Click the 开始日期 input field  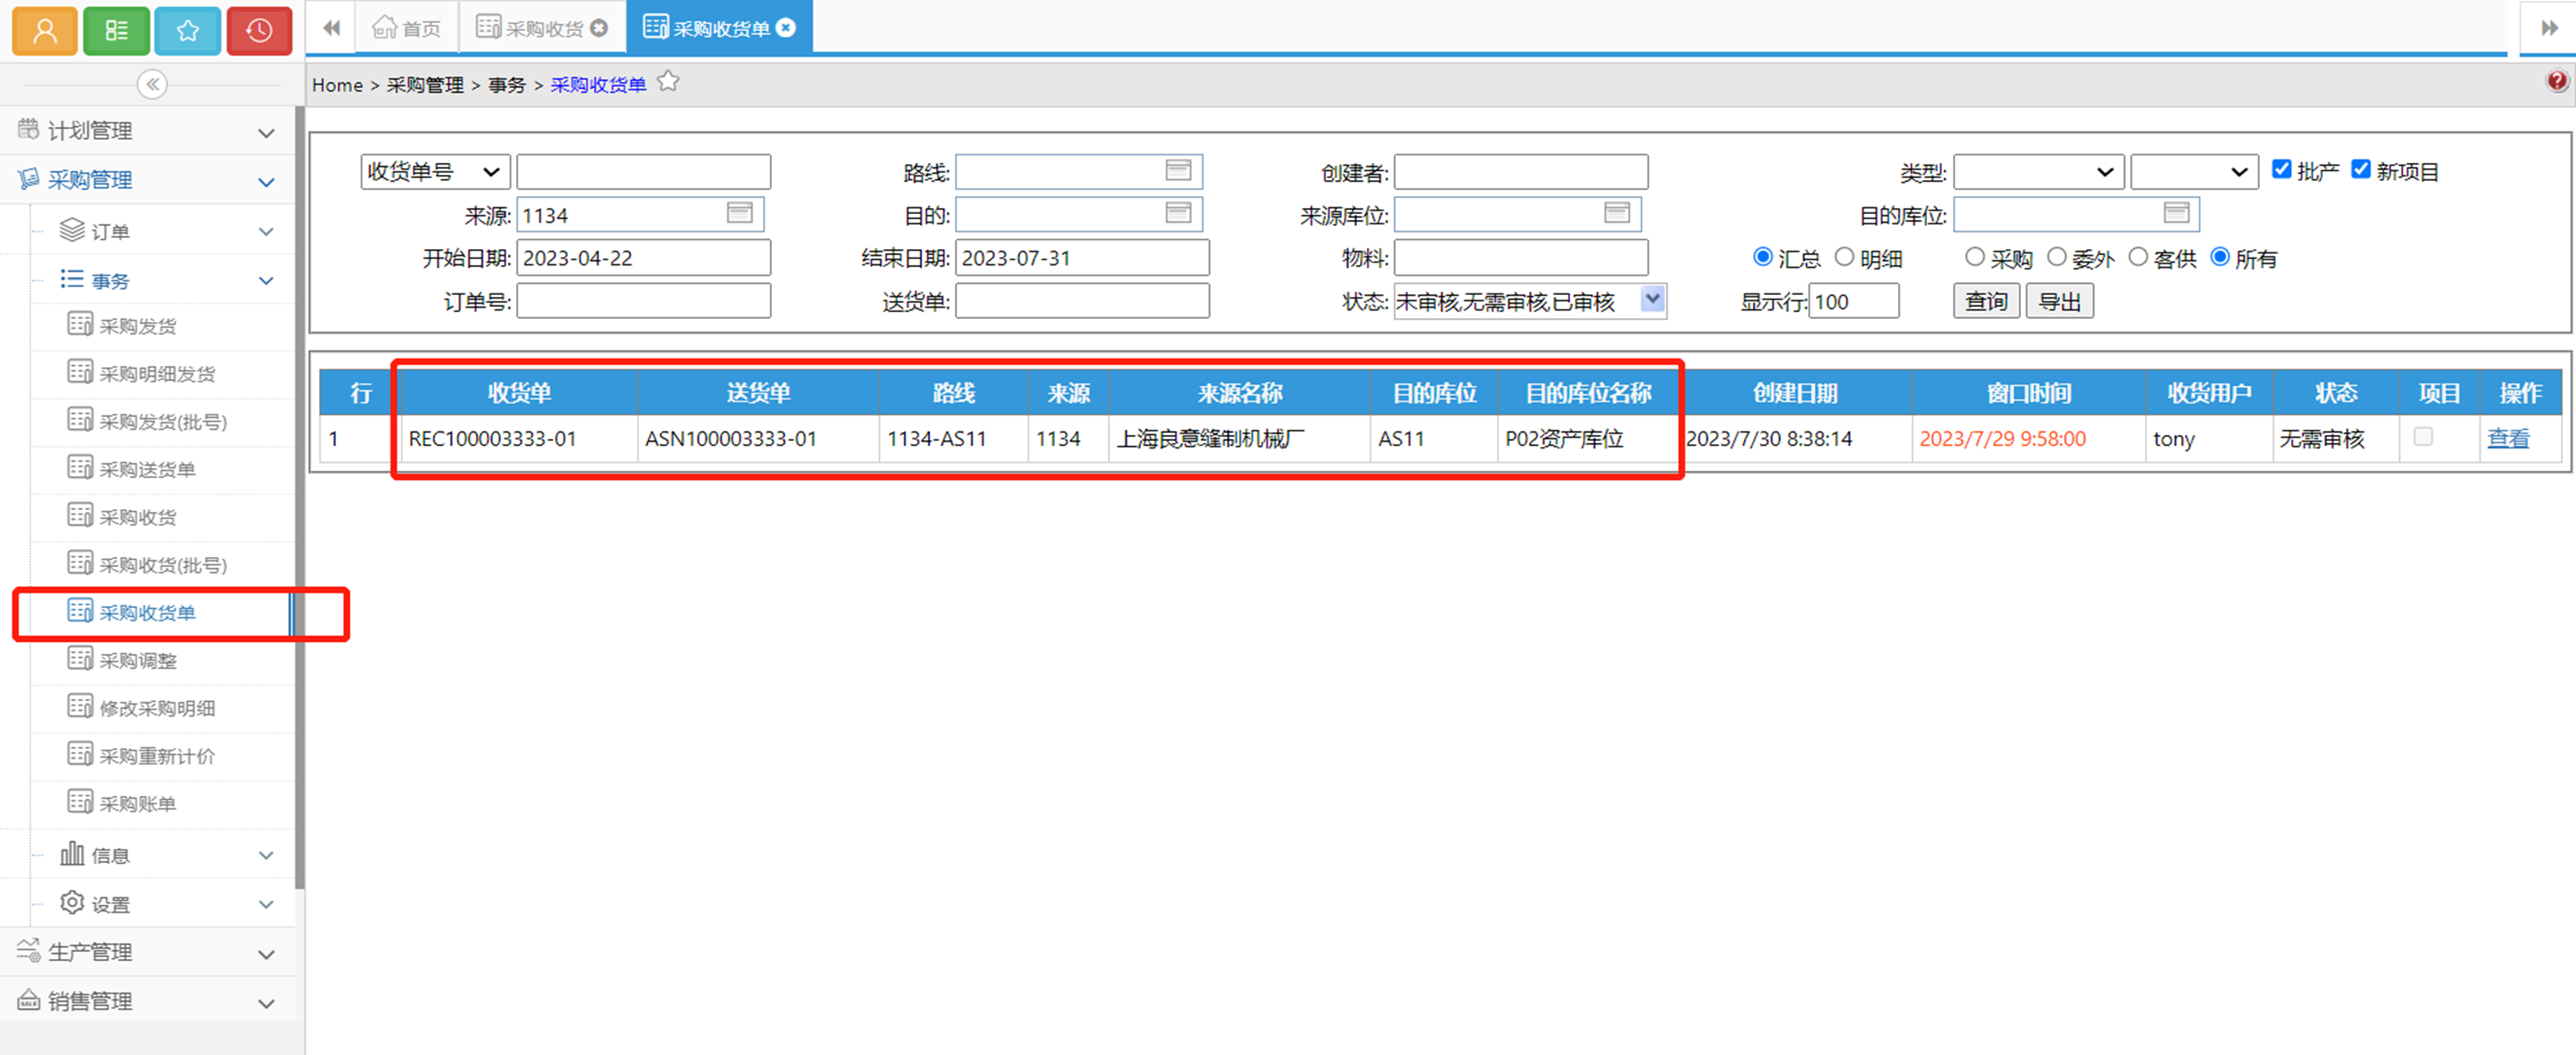[x=643, y=257]
